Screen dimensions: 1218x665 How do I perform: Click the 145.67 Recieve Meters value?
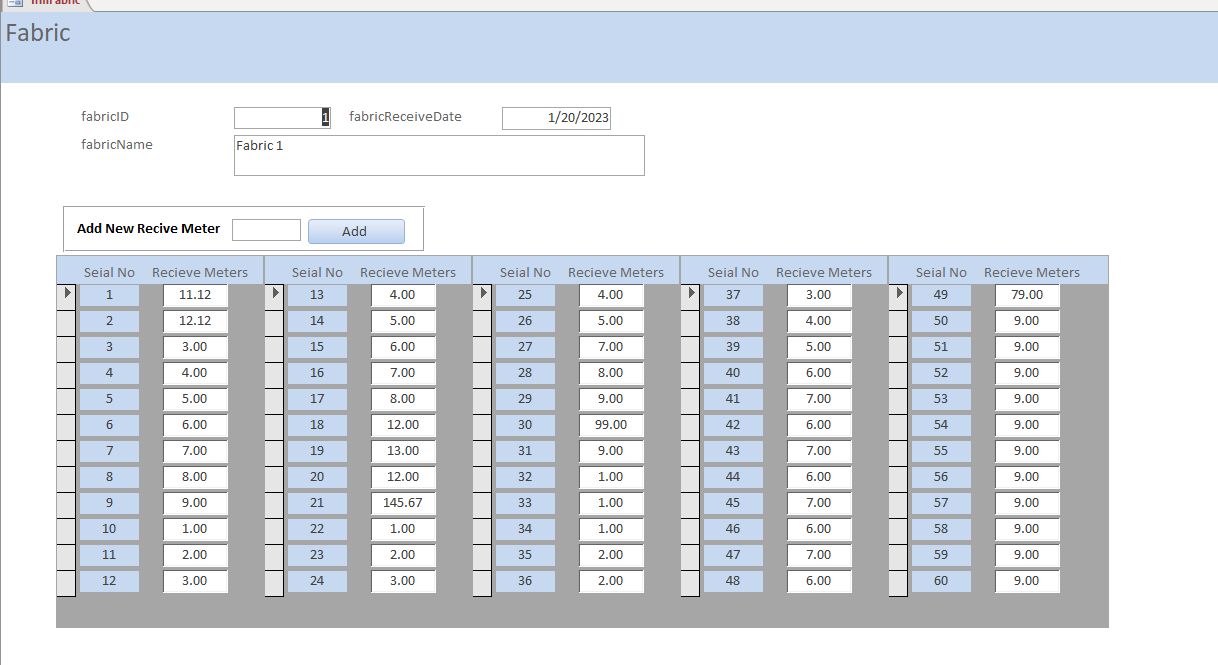point(403,503)
